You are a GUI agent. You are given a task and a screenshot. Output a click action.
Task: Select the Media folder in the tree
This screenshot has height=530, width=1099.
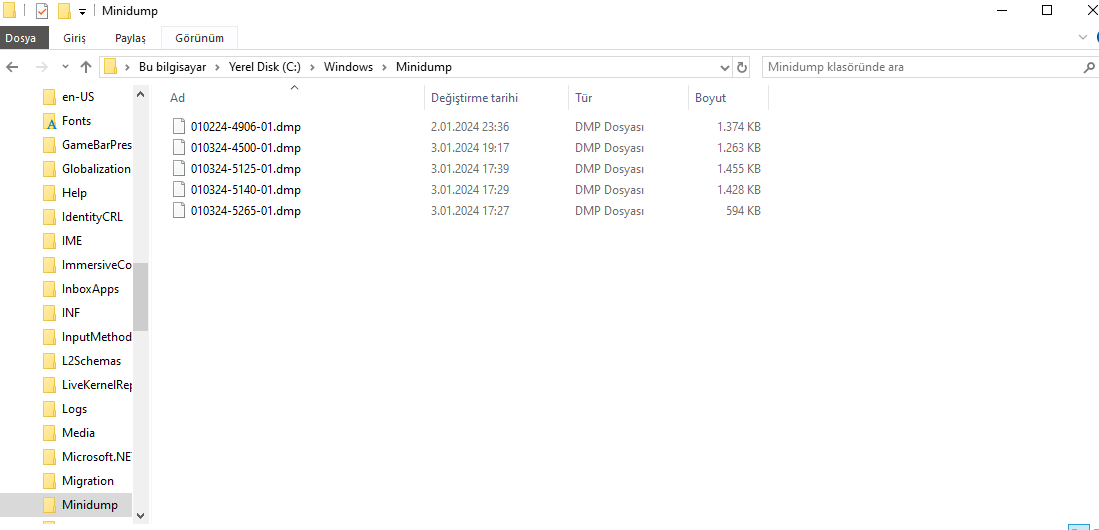[69, 433]
